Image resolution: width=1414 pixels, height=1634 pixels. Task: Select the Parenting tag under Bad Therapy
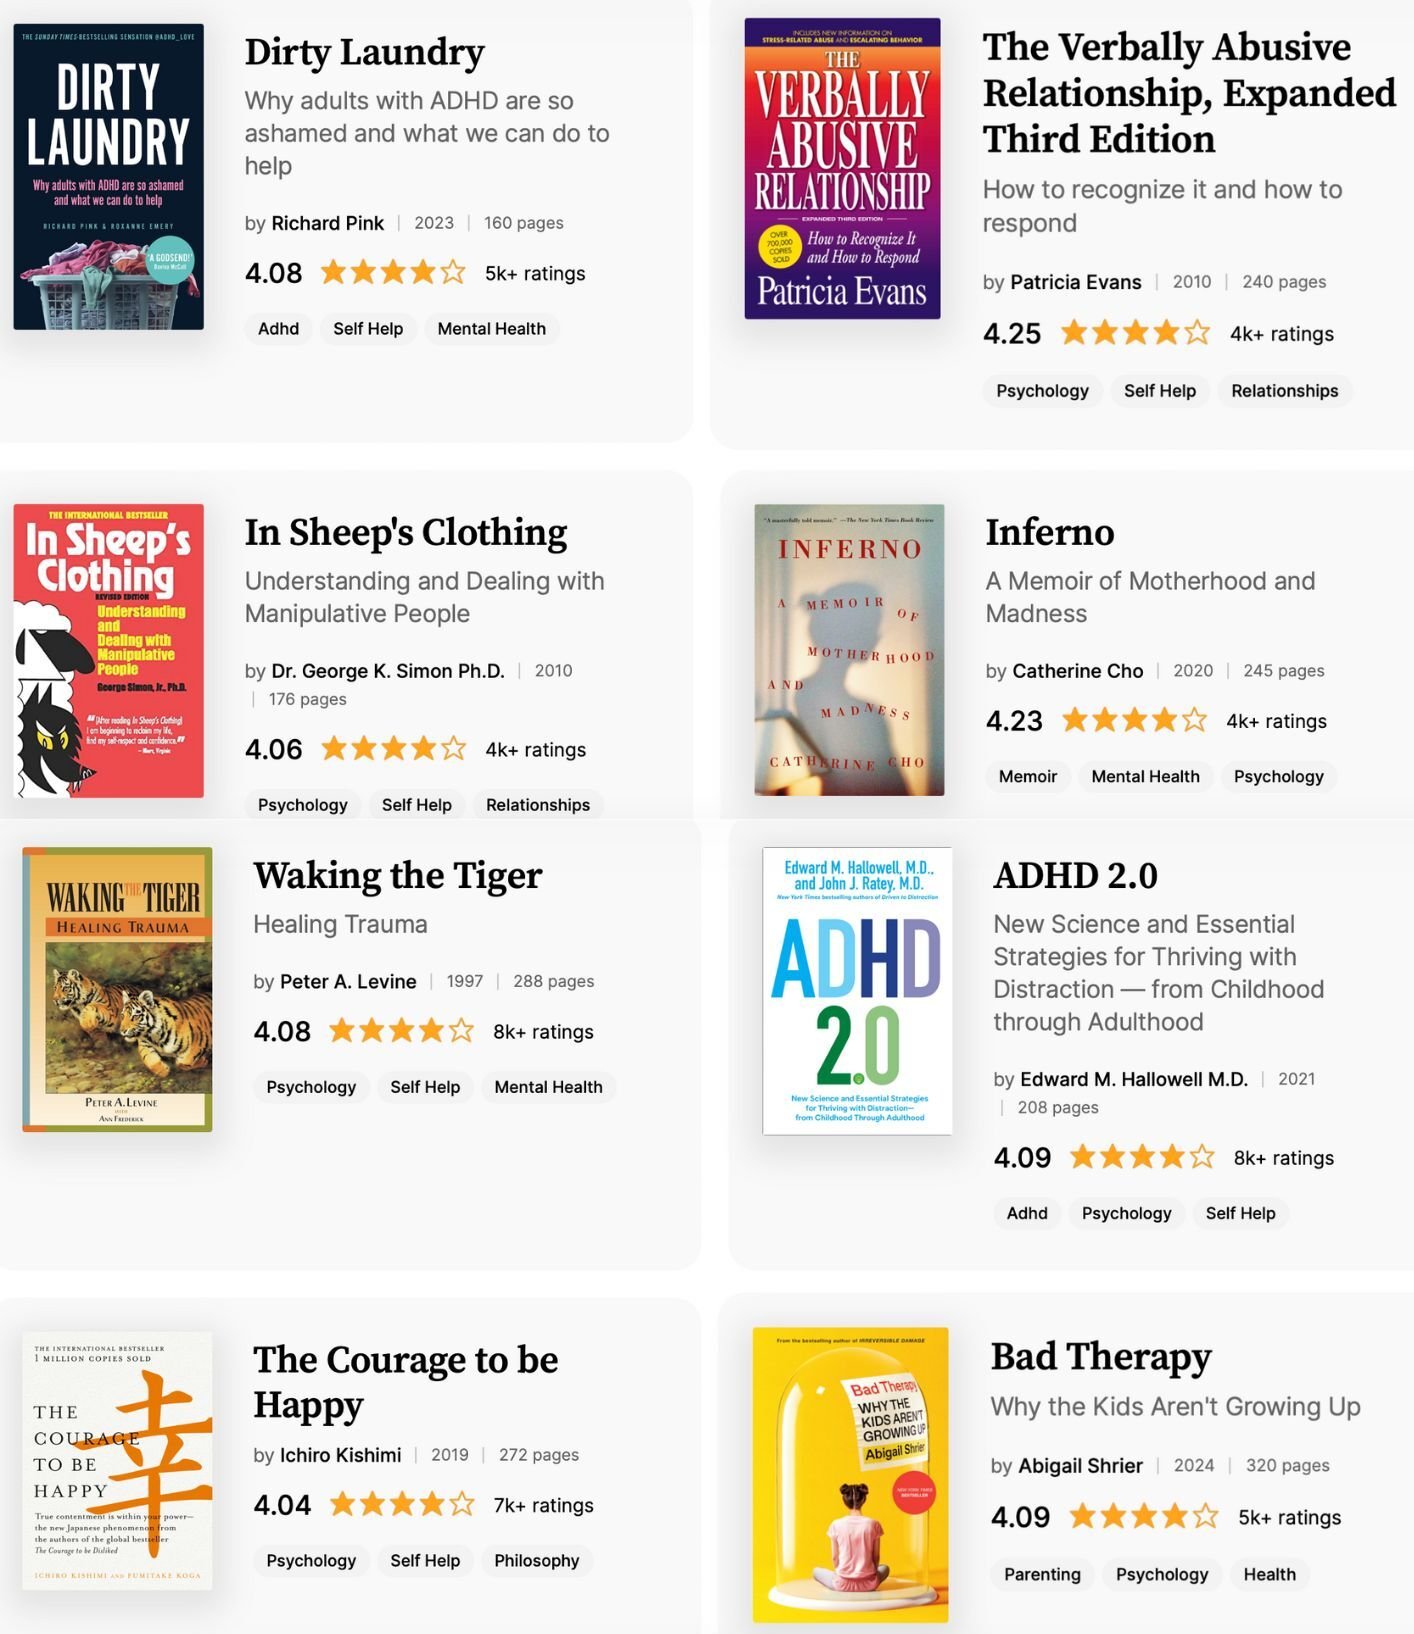[x=1042, y=1575]
